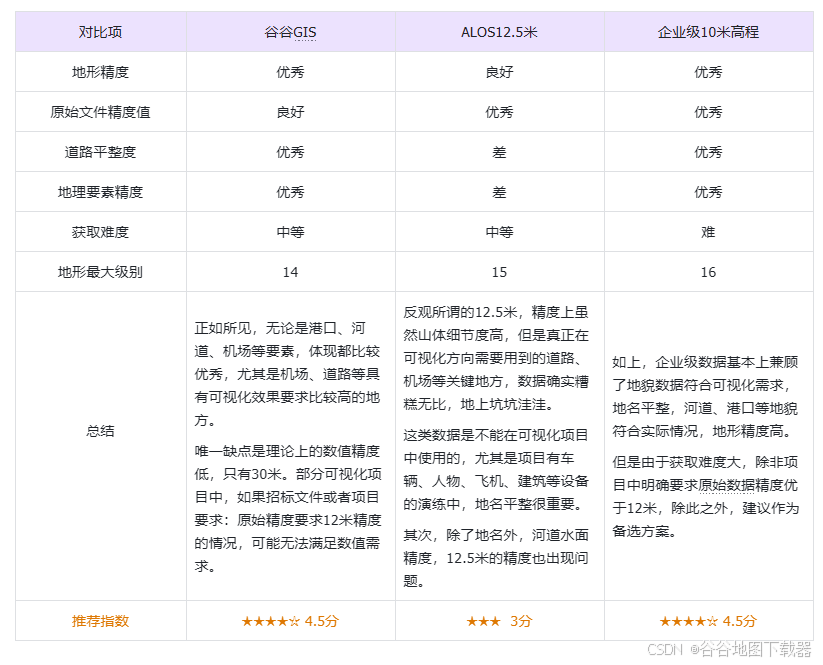Click the '对比项' header cell

100,32
